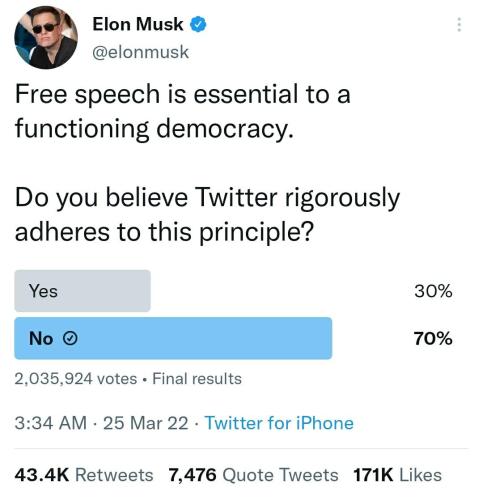View the 171K Likes list
Image resolution: width=483 pixels, height=500 pixels.
click(x=397, y=475)
